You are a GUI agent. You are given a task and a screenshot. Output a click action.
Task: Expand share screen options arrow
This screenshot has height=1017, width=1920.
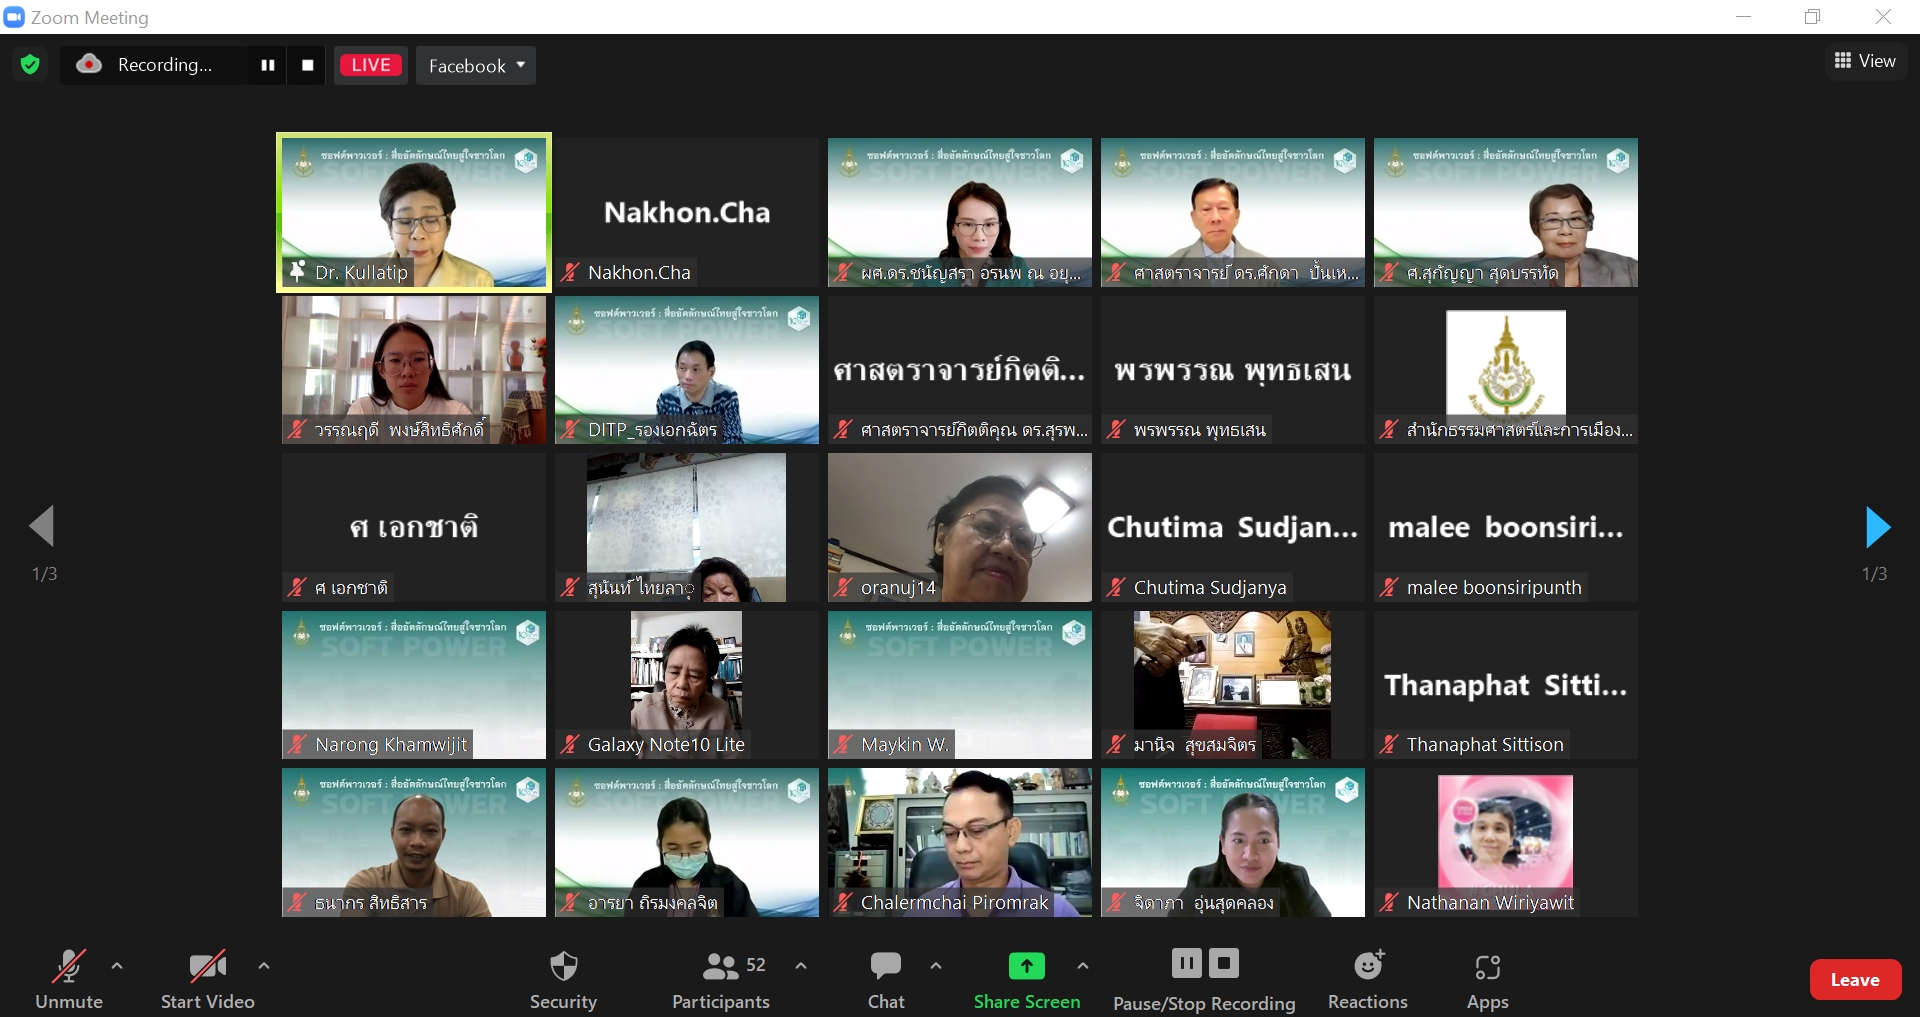tap(1083, 966)
